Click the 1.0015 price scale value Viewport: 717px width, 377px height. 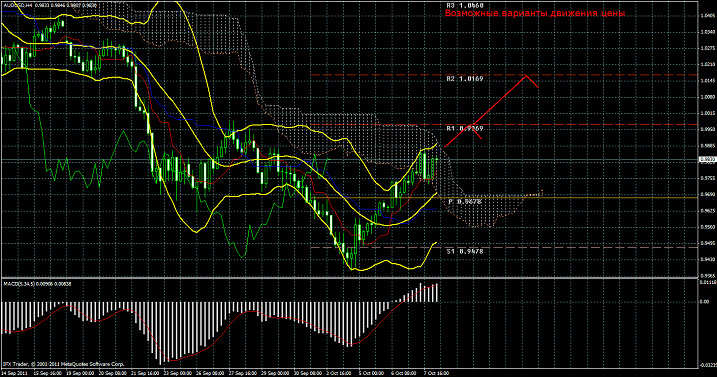708,113
